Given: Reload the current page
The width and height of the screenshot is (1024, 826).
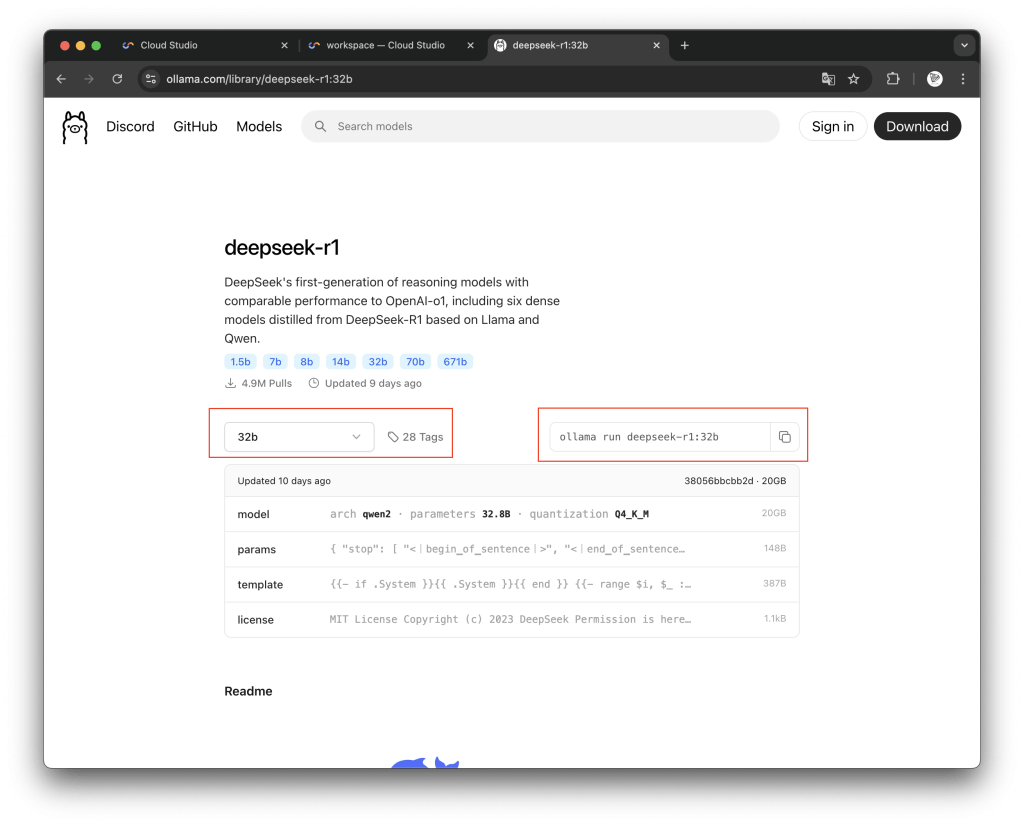Looking at the screenshot, I should 118,79.
